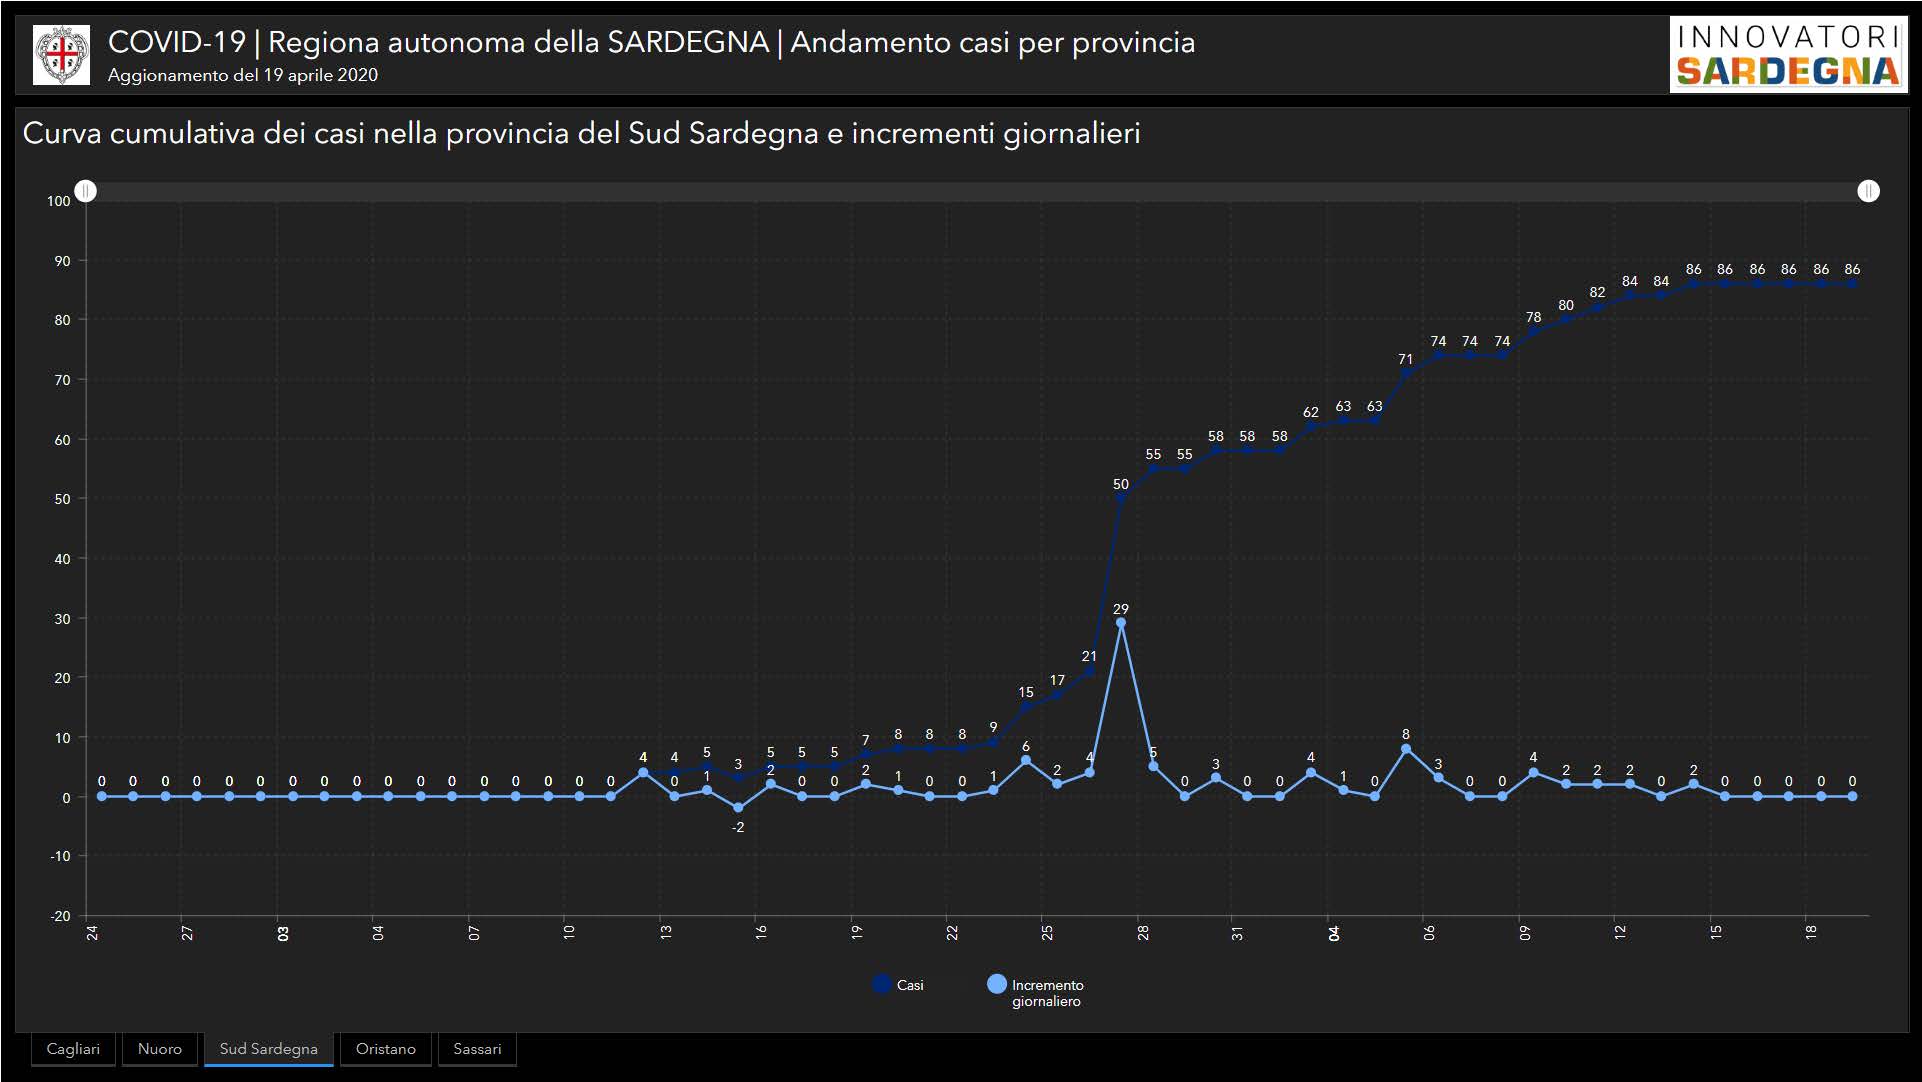The image size is (1922, 1082).
Task: Click the Casi legend text label
Action: [x=910, y=985]
